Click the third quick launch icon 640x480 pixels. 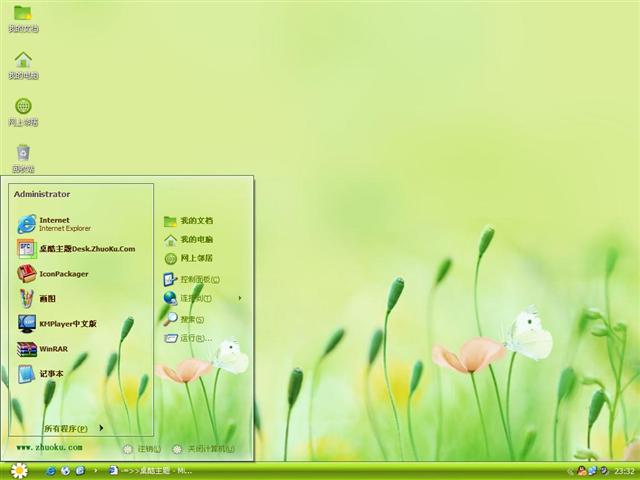click(x=80, y=471)
